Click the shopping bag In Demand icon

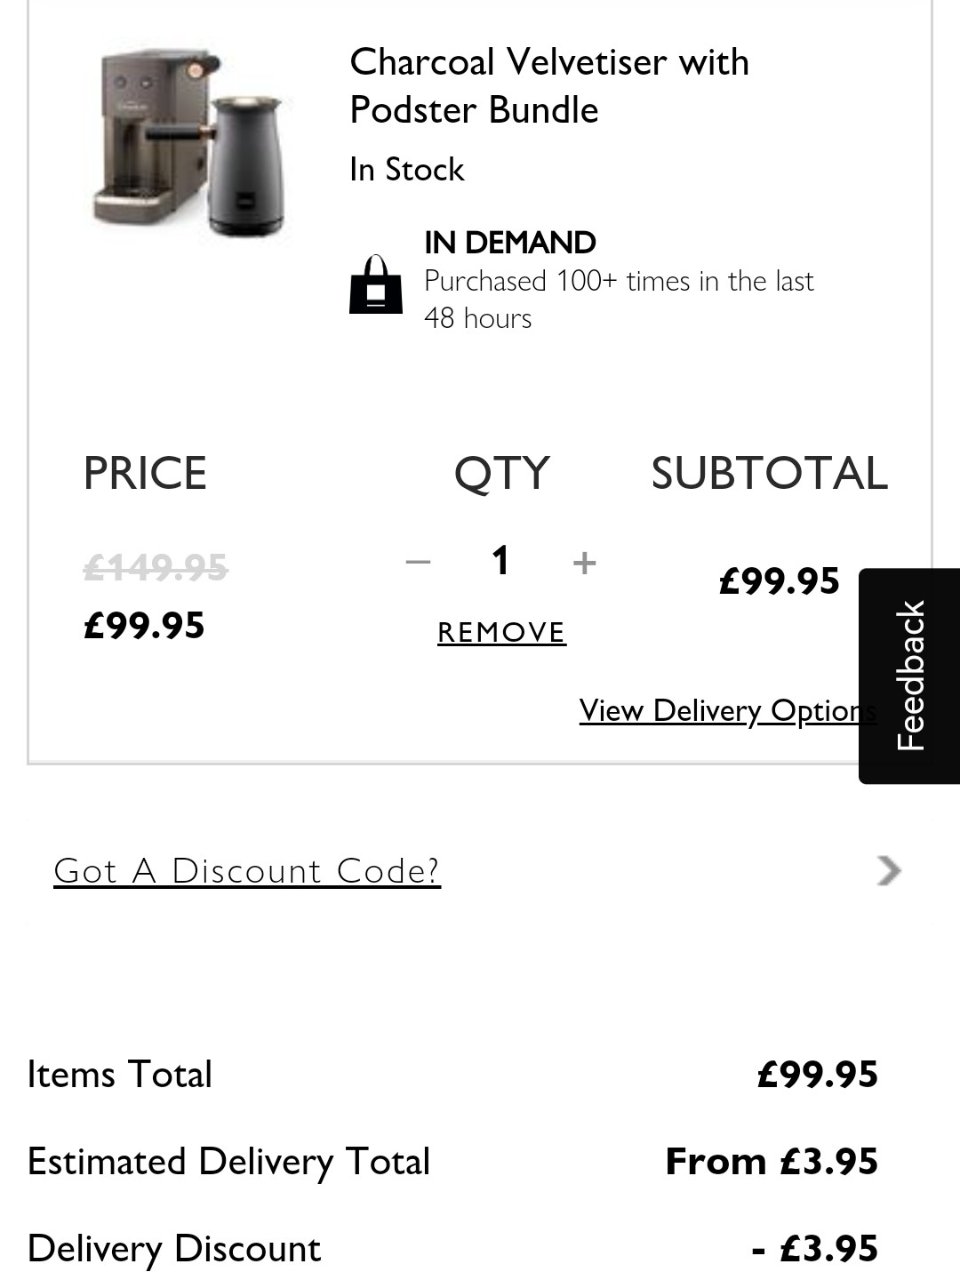[x=376, y=284]
